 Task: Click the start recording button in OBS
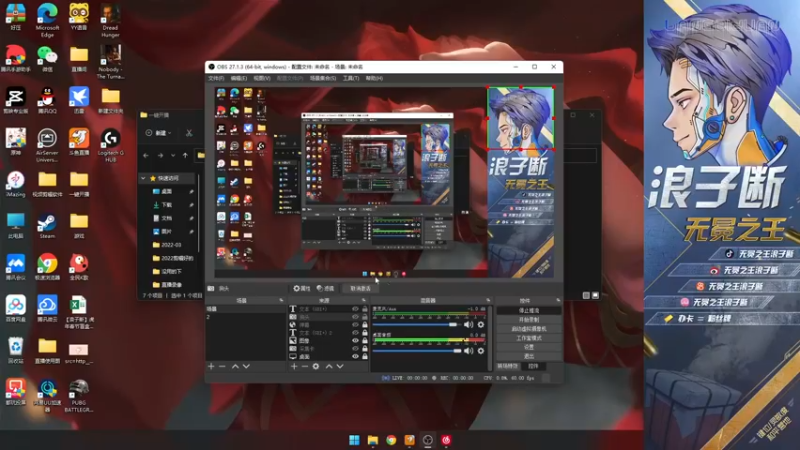[x=529, y=319]
